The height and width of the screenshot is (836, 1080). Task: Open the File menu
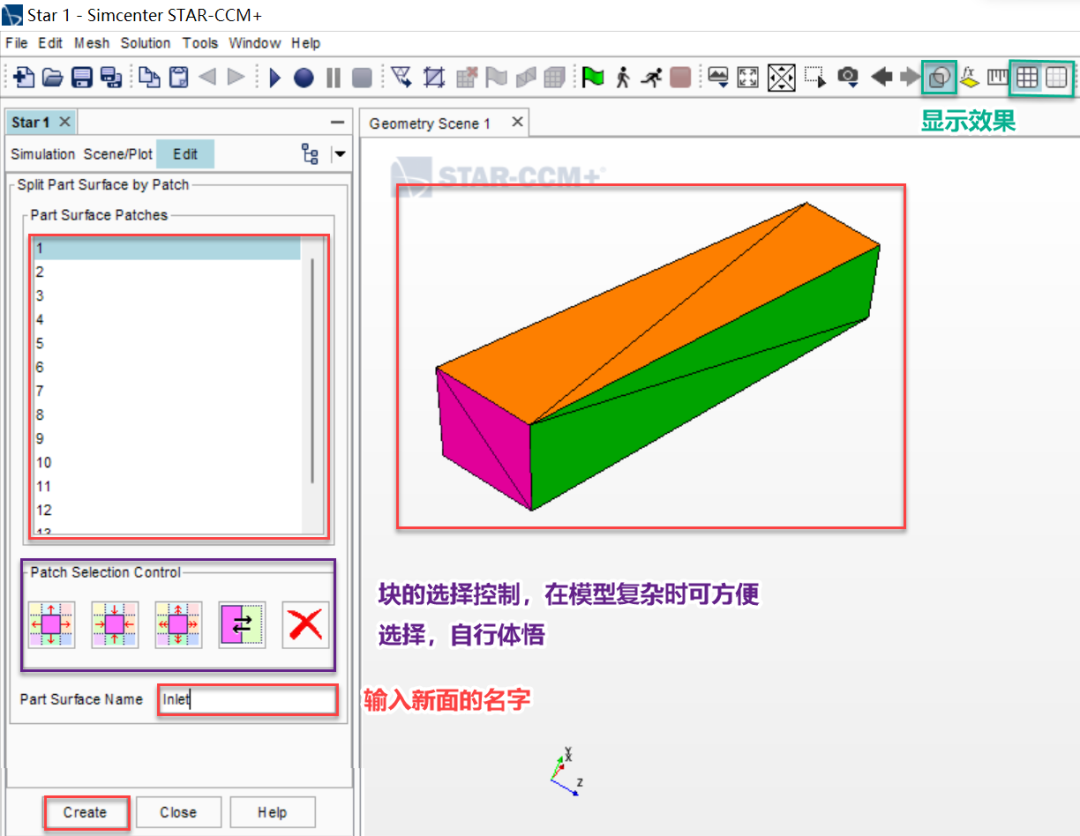click(17, 43)
